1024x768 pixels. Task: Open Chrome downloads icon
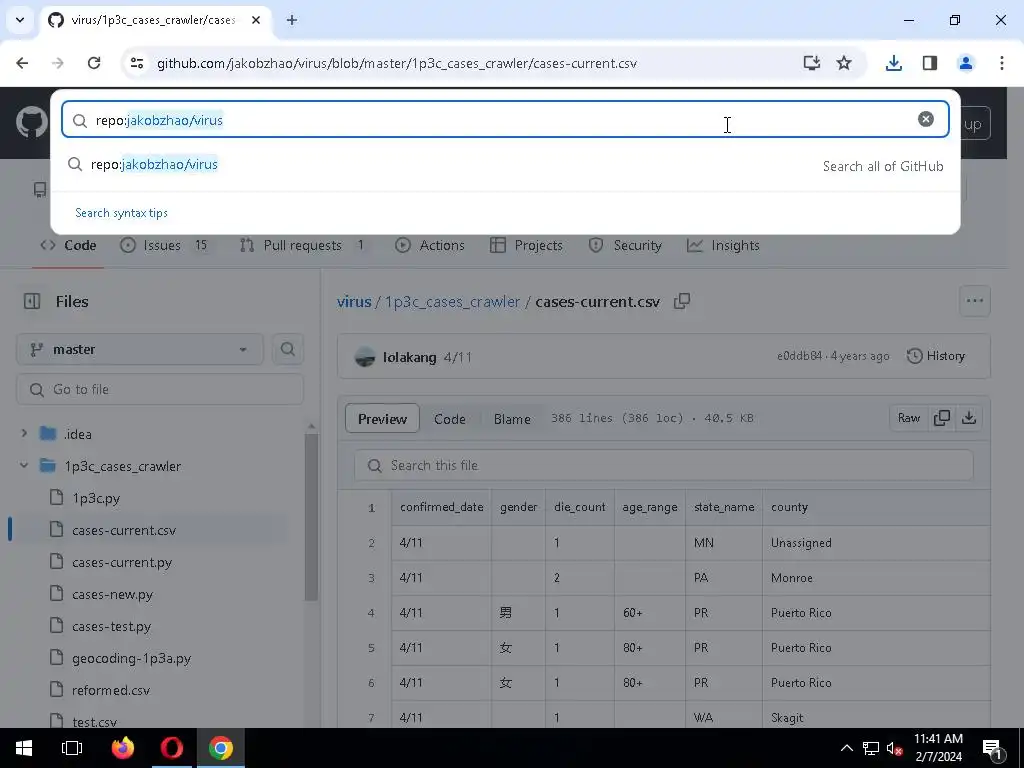[x=893, y=63]
